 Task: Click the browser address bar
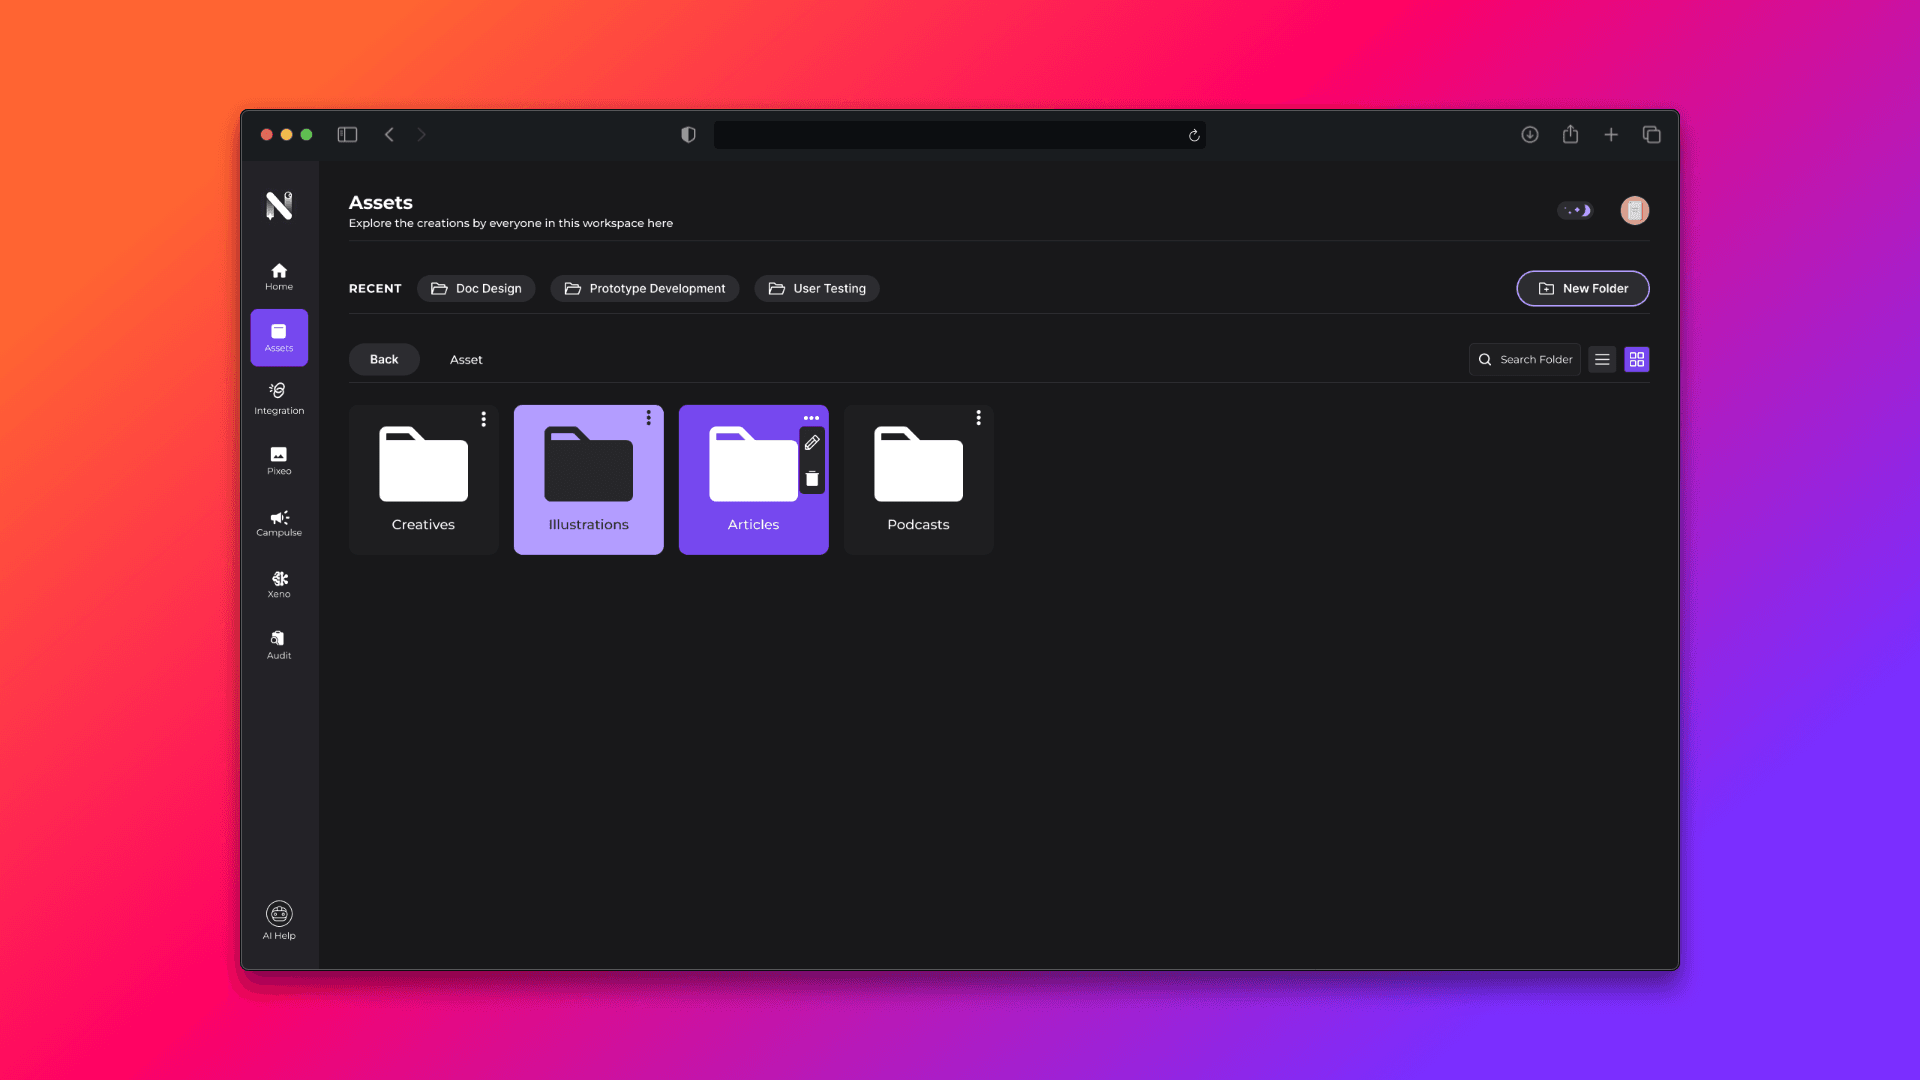(959, 135)
